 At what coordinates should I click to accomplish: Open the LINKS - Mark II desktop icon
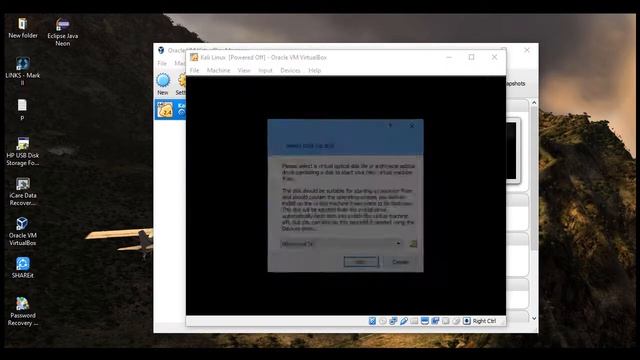22,71
